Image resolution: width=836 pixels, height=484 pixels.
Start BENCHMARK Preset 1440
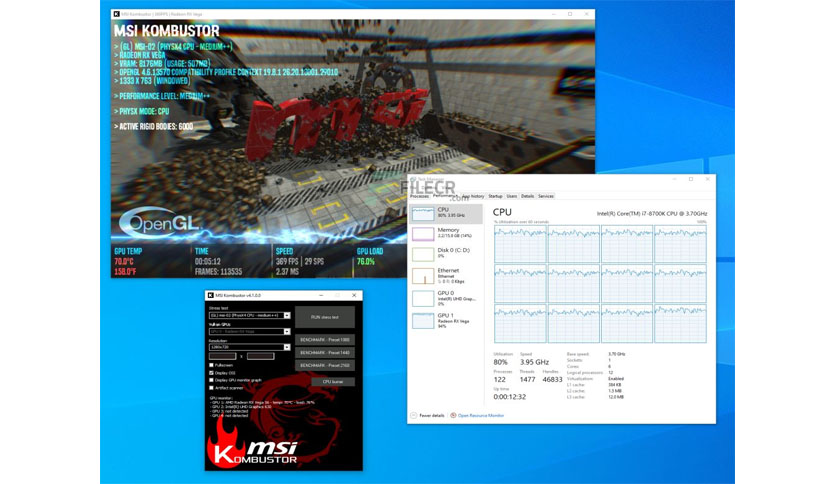pyautogui.click(x=325, y=352)
